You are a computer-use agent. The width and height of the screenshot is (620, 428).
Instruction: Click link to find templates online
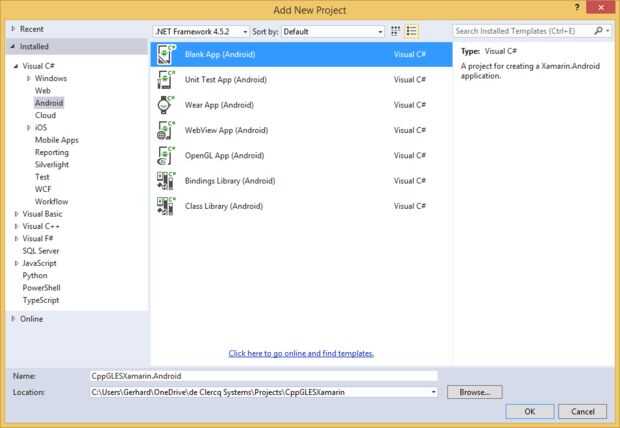(301, 354)
